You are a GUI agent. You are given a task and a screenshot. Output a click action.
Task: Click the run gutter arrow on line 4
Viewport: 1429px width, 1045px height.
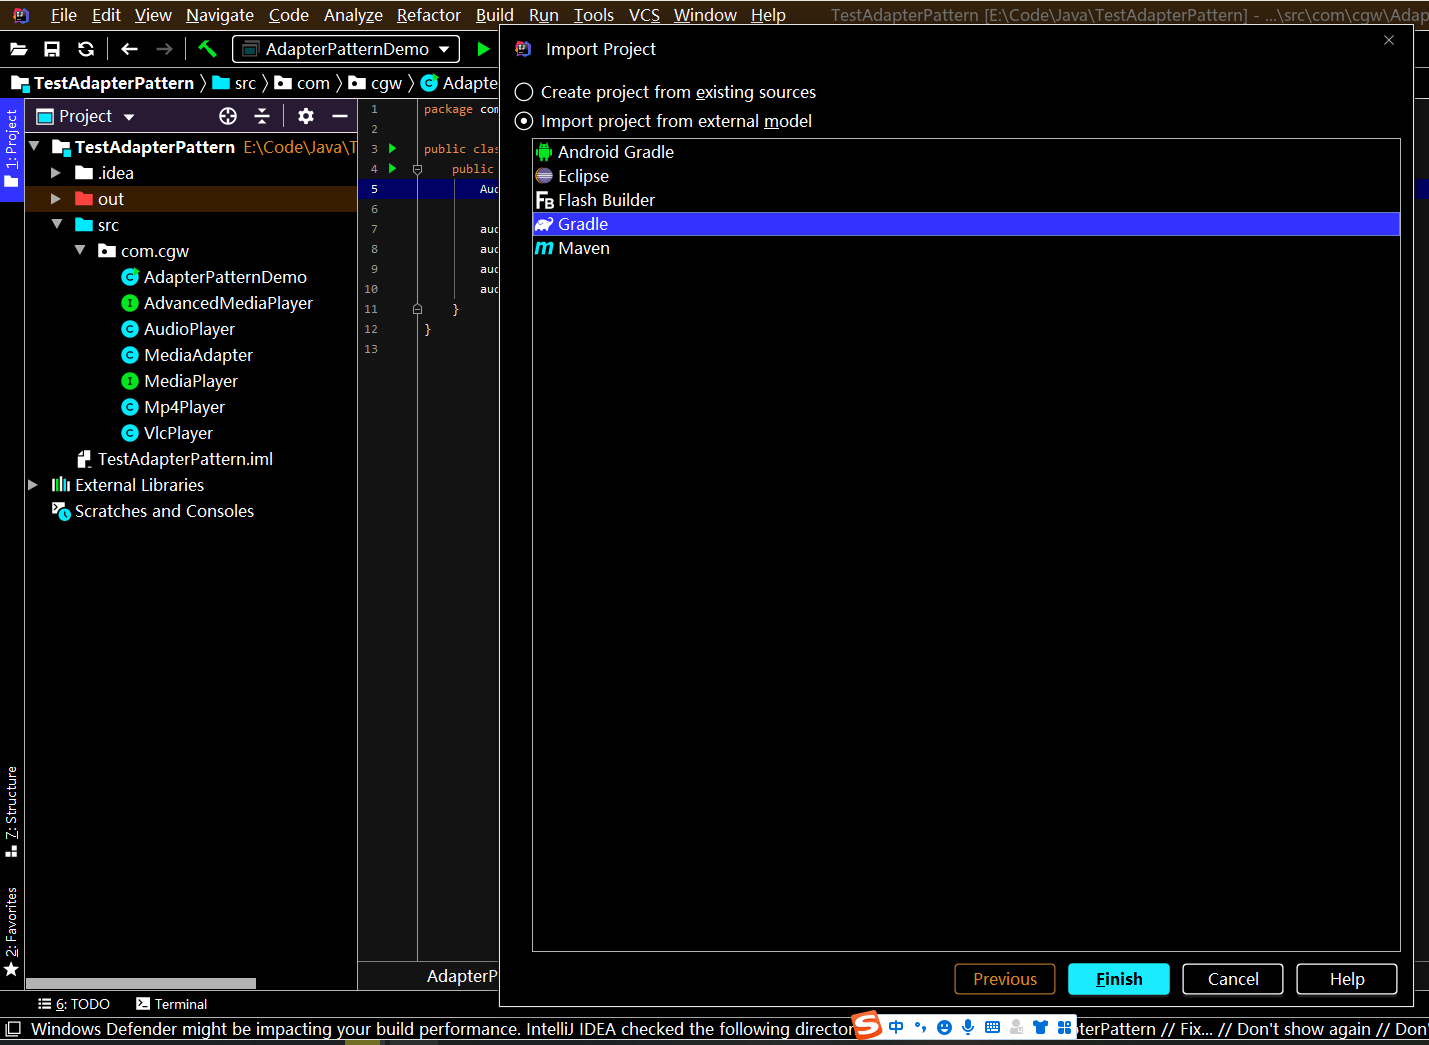point(393,168)
